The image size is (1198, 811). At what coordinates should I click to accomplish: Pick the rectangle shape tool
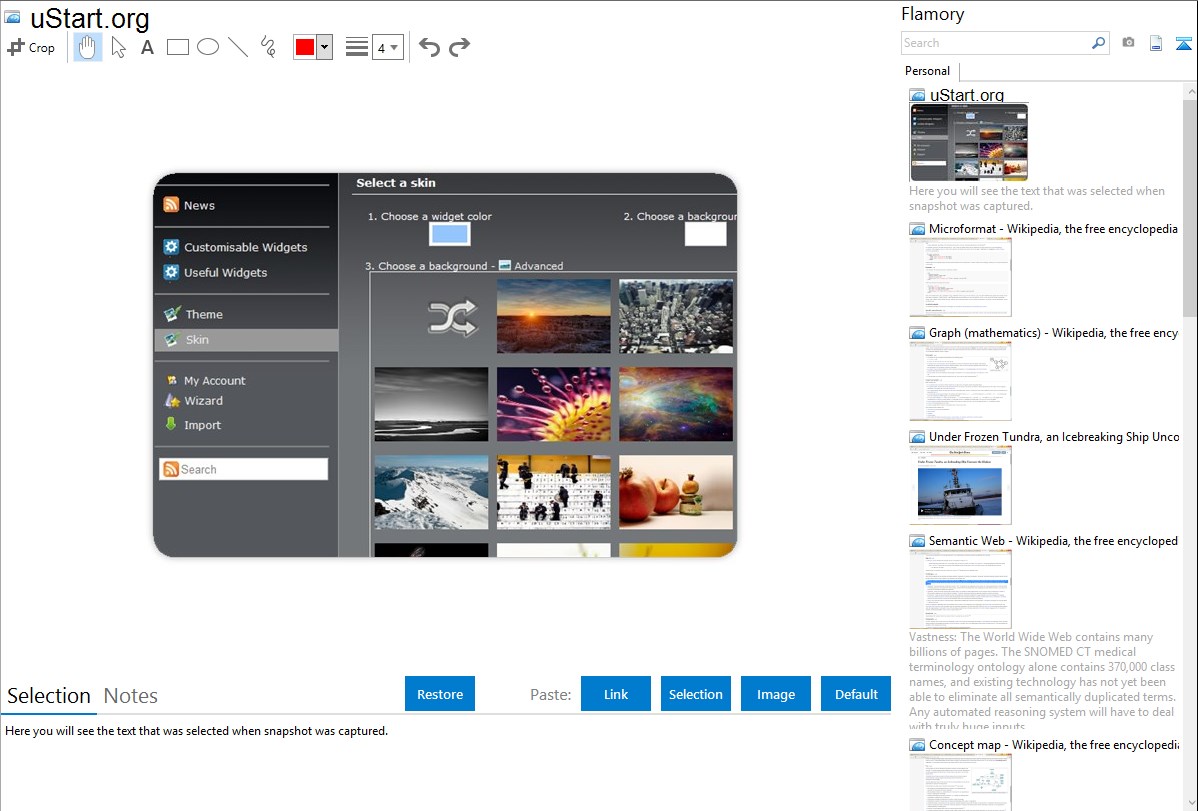[178, 47]
